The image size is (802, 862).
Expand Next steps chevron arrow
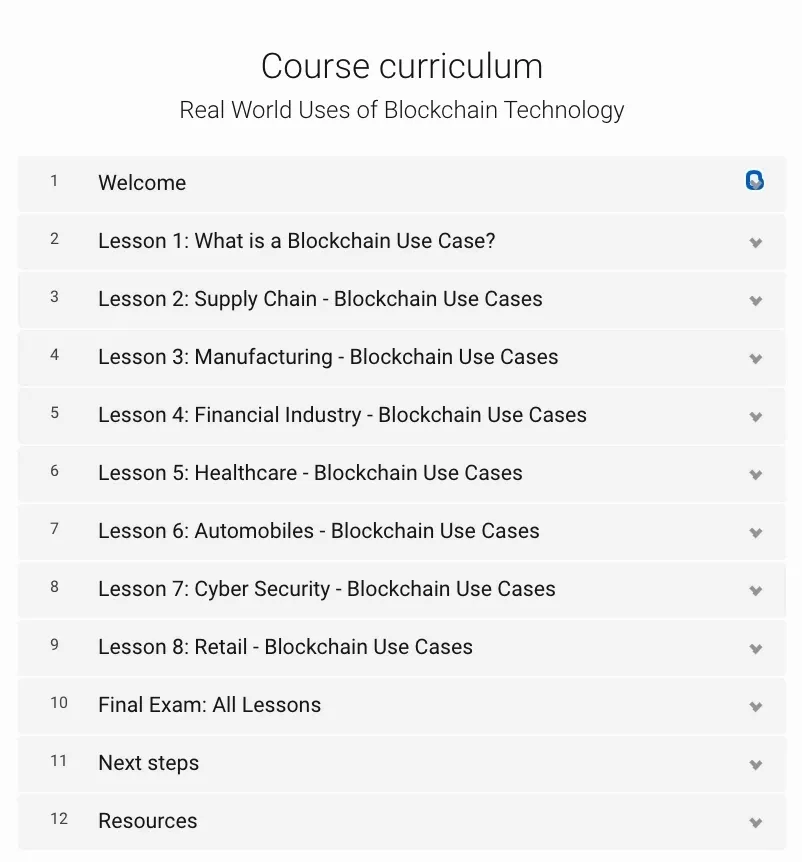click(756, 765)
